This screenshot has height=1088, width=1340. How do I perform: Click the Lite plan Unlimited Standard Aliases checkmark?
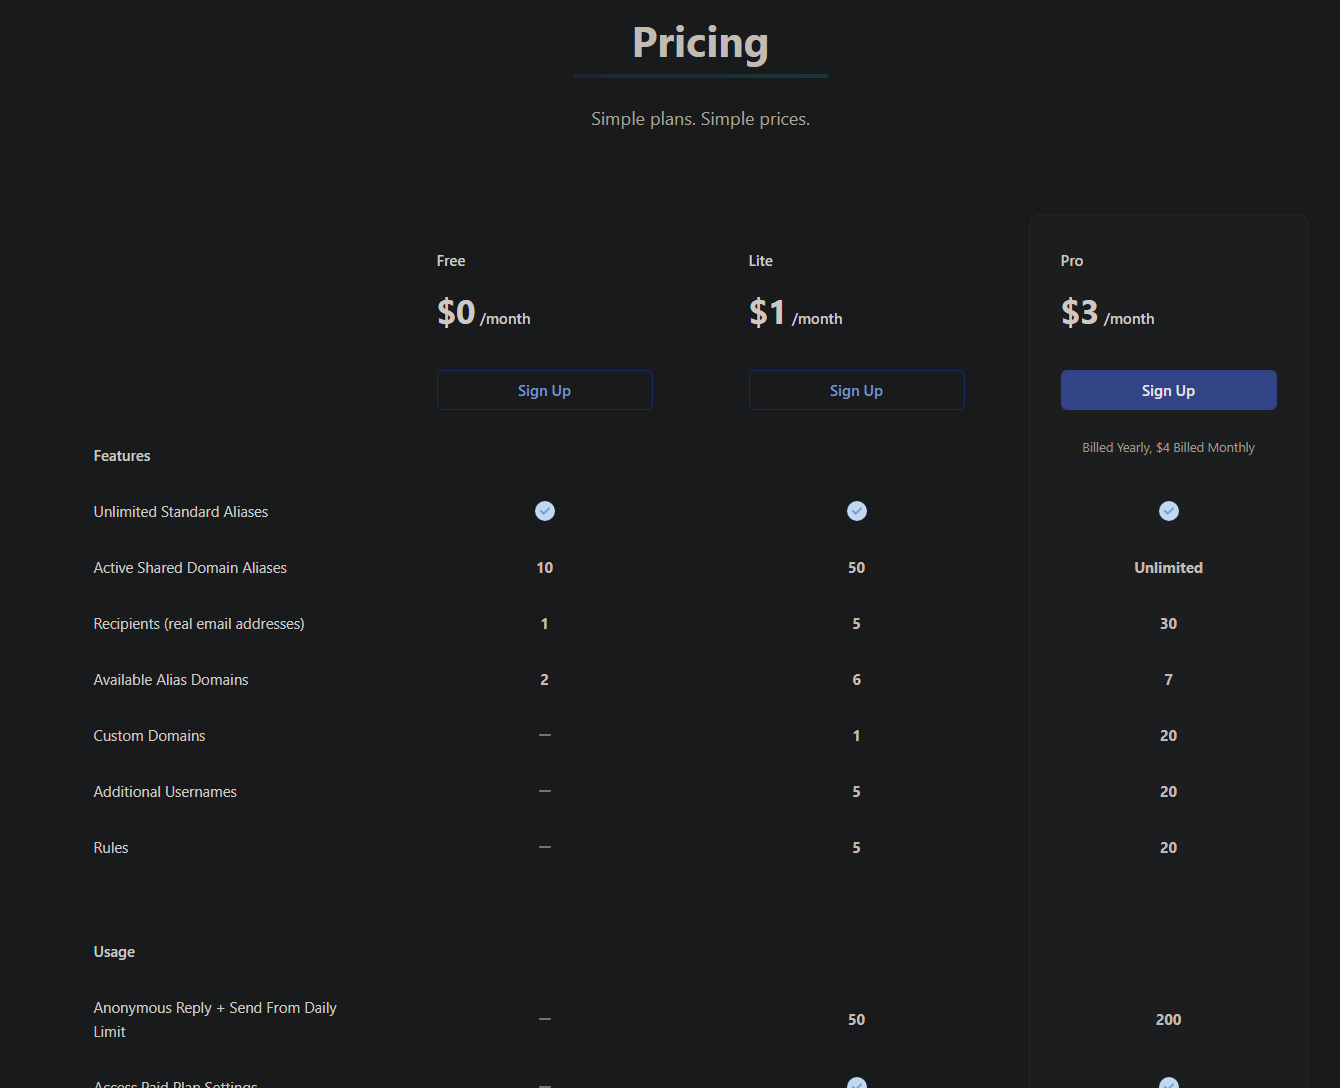click(x=856, y=511)
